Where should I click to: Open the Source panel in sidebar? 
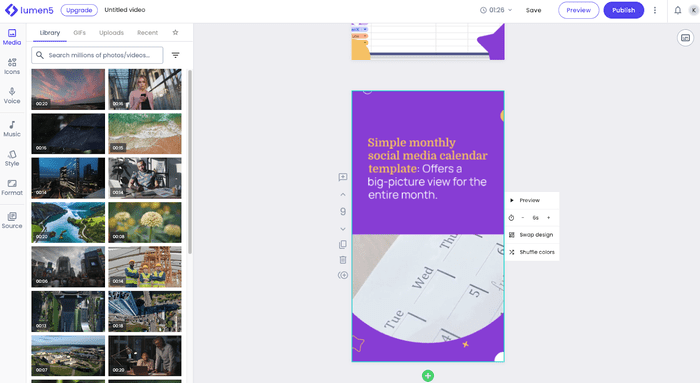pos(12,221)
